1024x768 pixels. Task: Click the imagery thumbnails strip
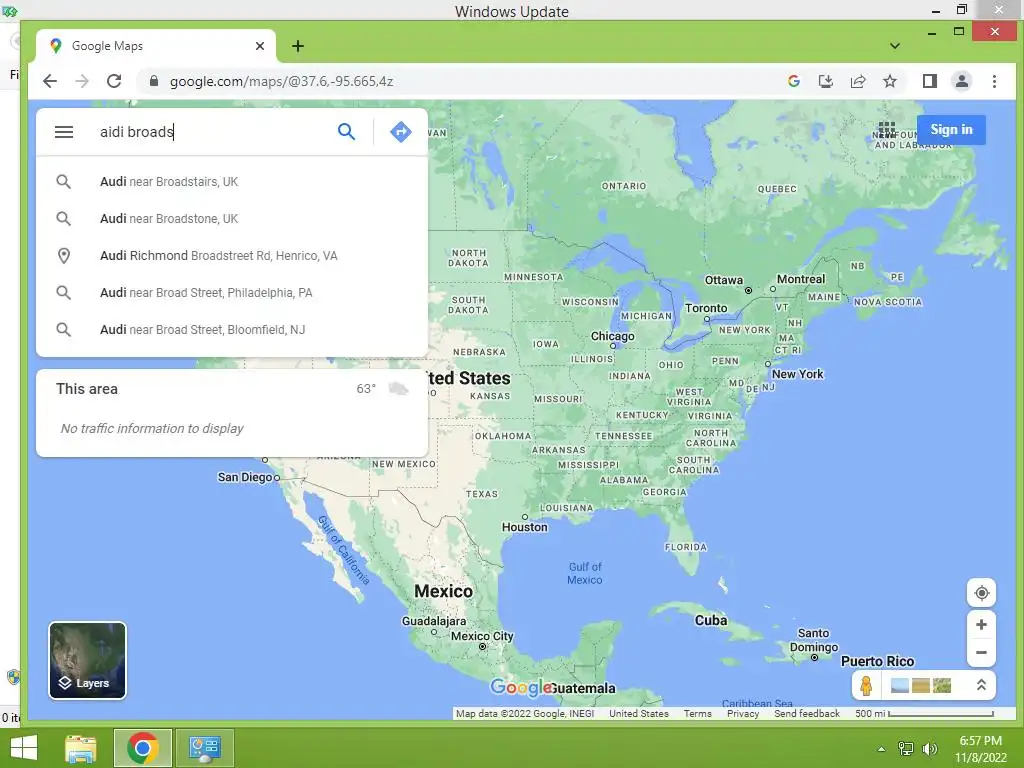pos(920,686)
